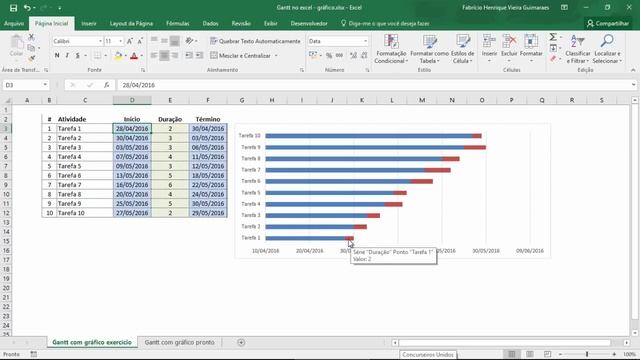Viewport: 640px width, 360px height.
Task: Decrease font size with smaller A icon
Action: pyautogui.click(x=140, y=41)
